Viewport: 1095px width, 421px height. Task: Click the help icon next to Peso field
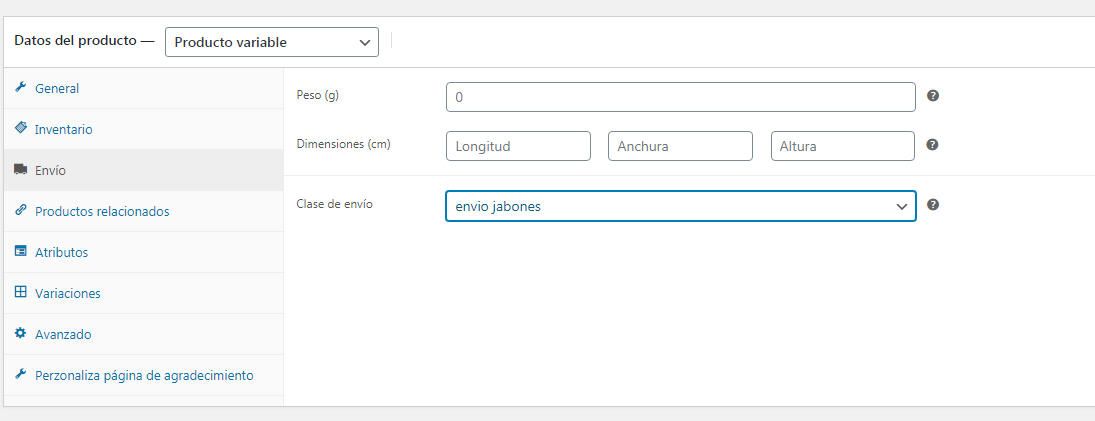932,96
